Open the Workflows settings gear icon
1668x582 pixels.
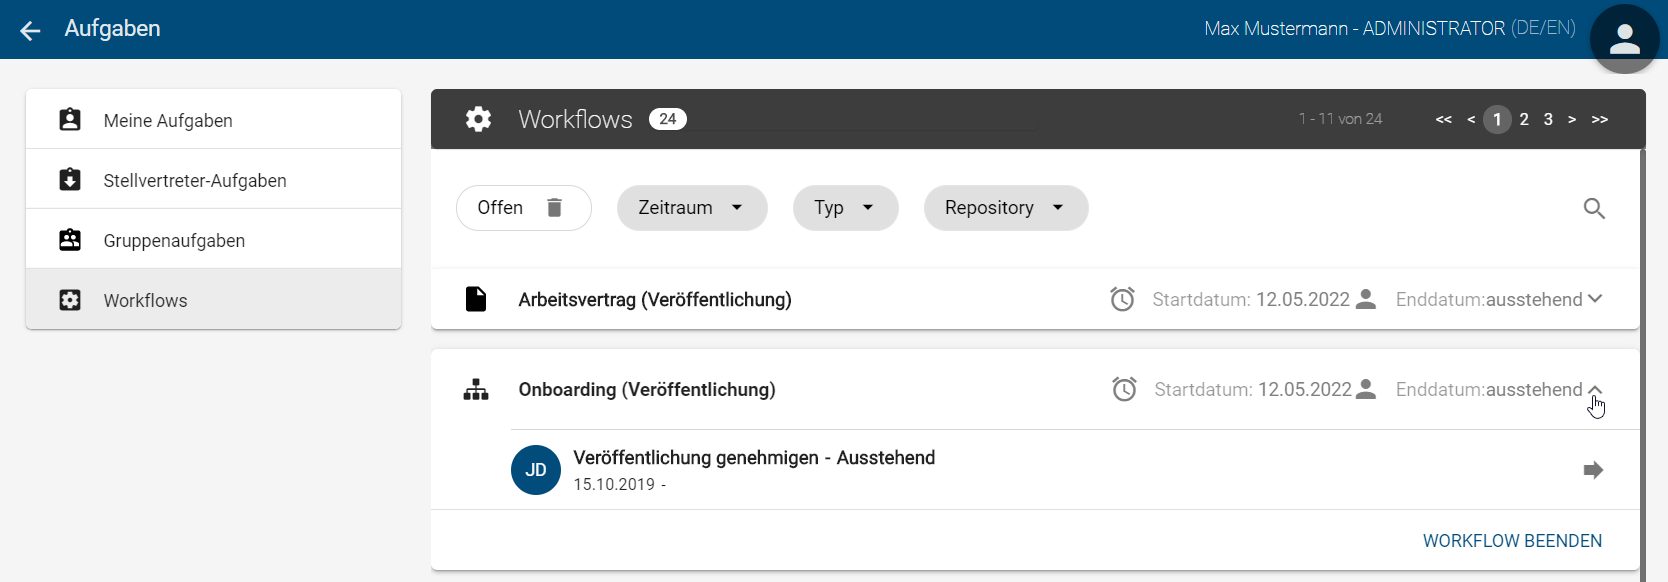[x=478, y=119]
